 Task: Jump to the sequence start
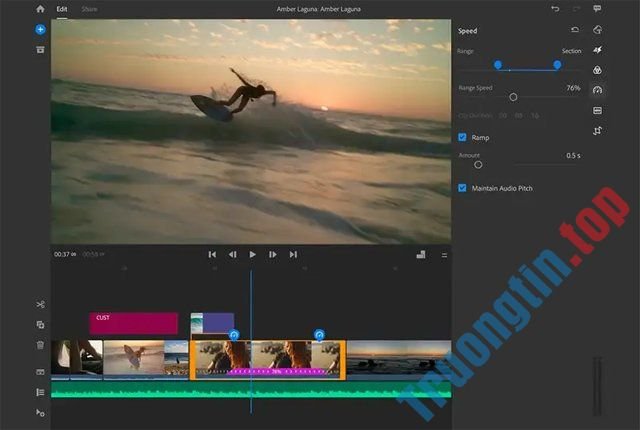[x=212, y=255]
